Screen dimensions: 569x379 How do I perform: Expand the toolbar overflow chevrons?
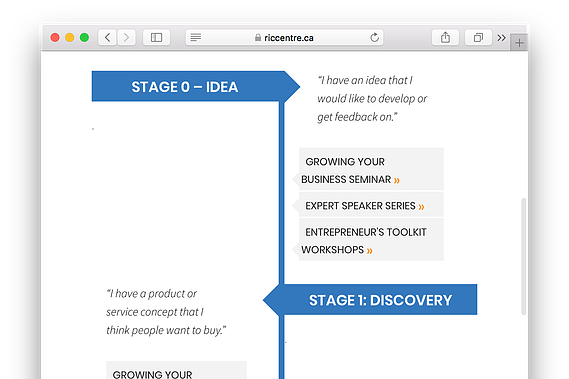502,37
